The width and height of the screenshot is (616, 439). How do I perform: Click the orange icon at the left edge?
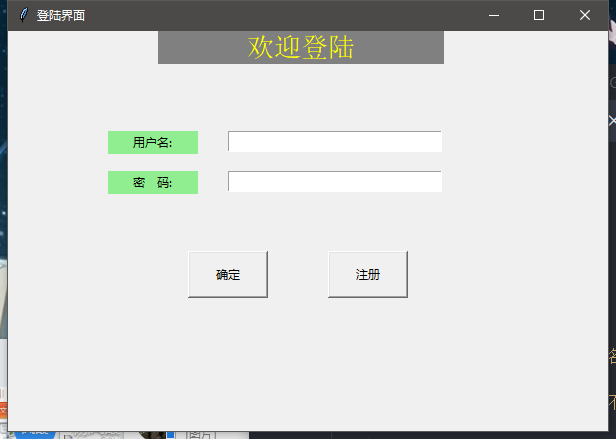(x=3, y=410)
